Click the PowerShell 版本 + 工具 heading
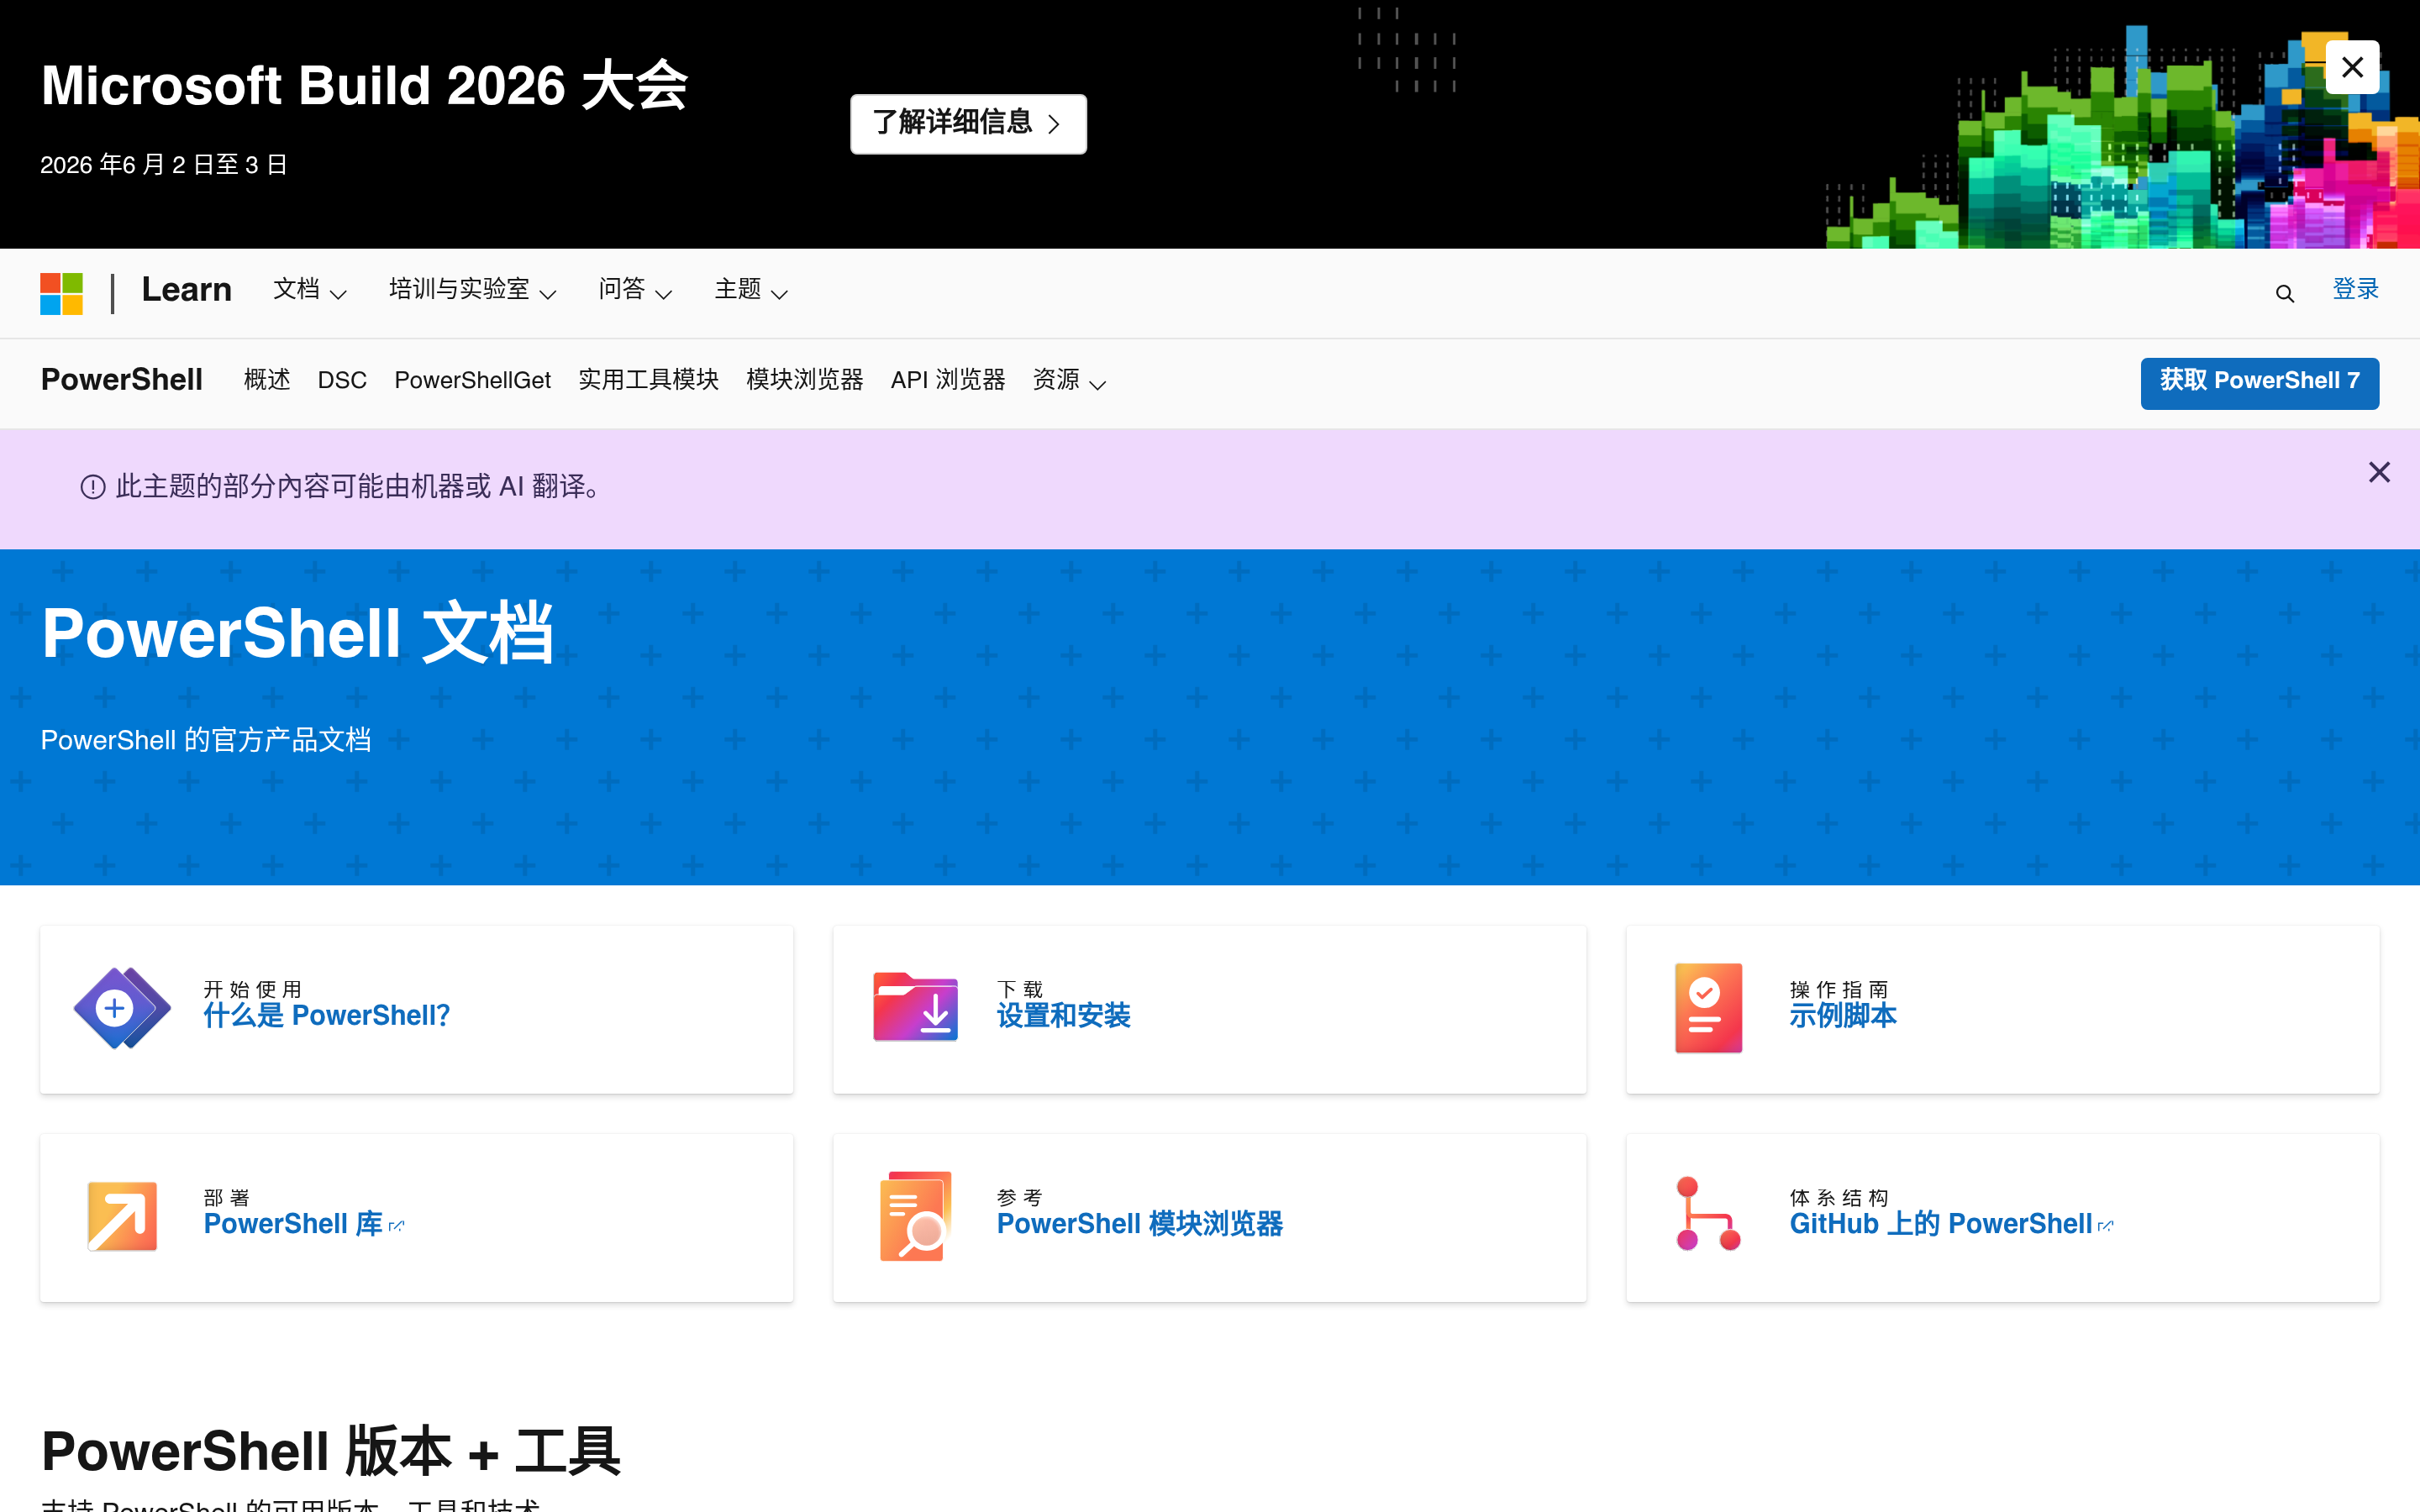This screenshot has width=2420, height=1512. 331,1451
